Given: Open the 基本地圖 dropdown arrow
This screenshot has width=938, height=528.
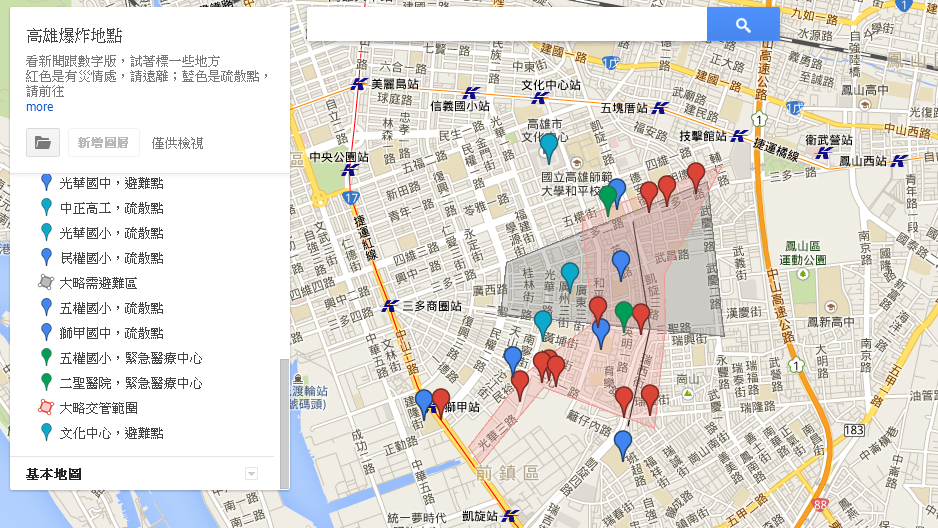Looking at the screenshot, I should [251, 474].
